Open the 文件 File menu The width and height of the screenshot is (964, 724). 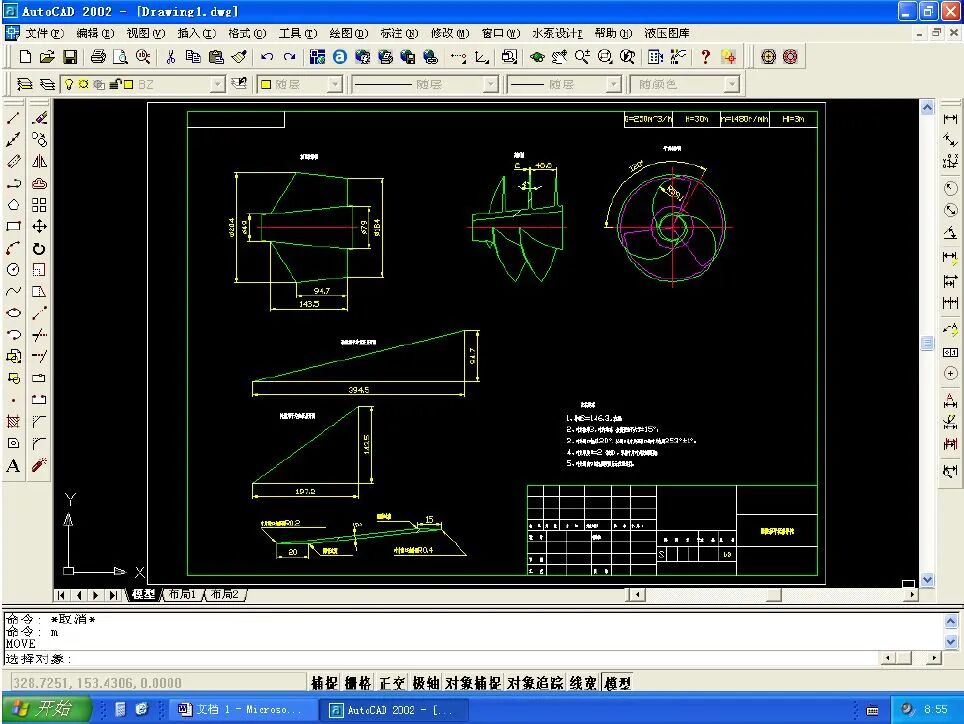pyautogui.click(x=44, y=33)
